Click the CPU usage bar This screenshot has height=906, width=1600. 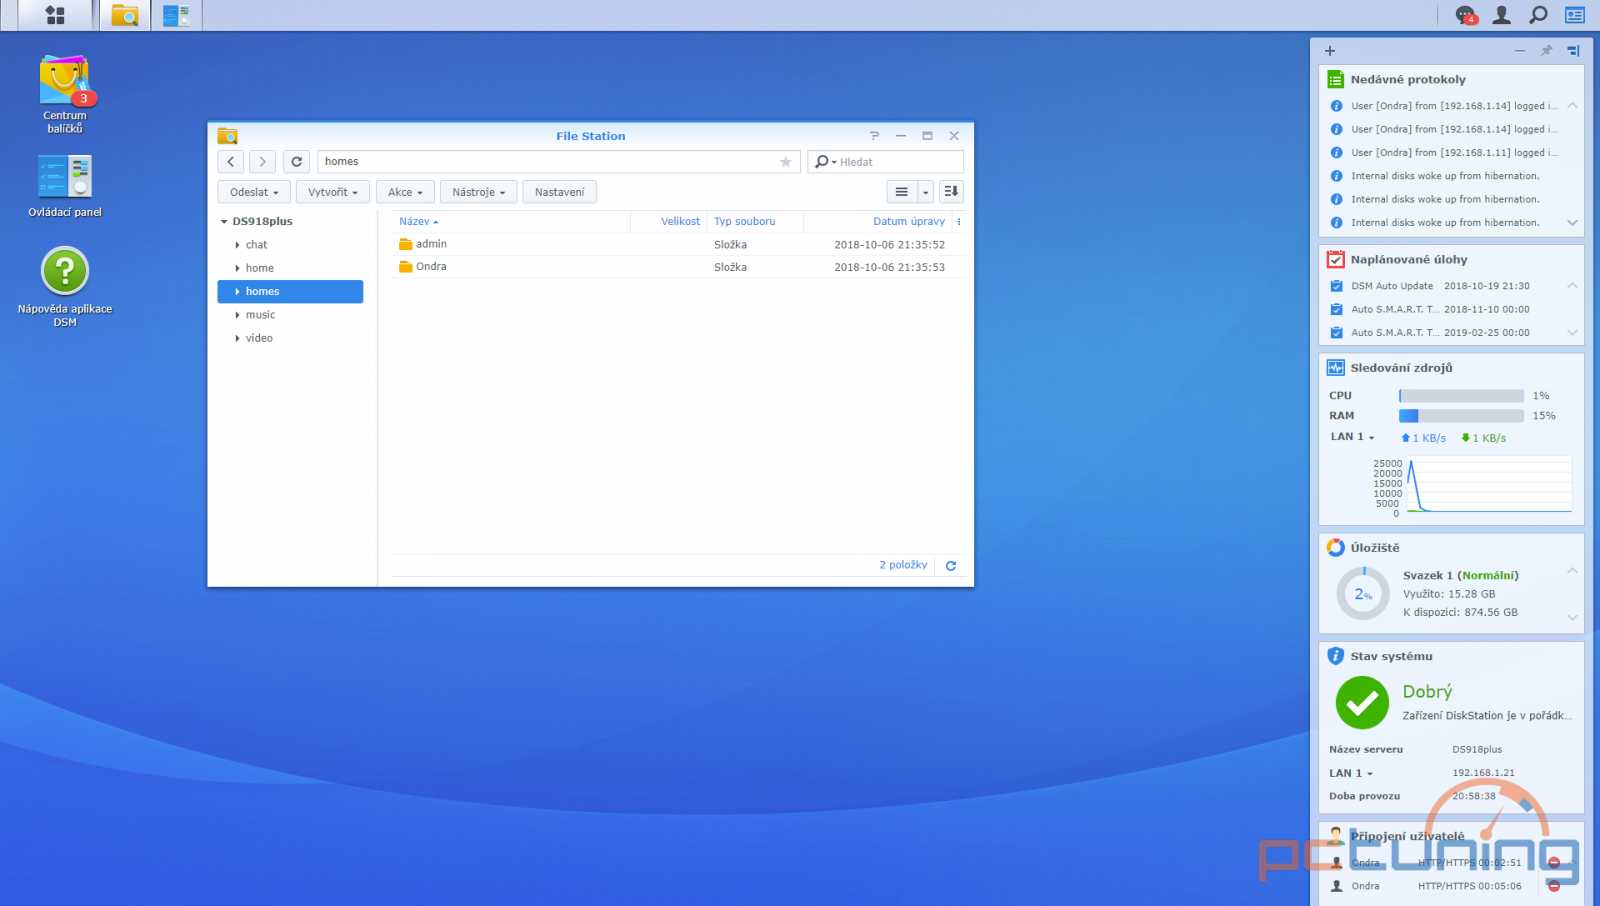(1461, 396)
